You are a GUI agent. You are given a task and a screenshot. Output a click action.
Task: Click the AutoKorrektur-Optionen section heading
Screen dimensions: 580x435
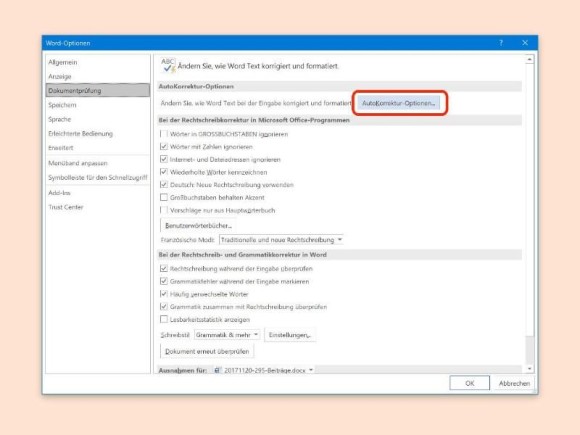[x=196, y=86]
